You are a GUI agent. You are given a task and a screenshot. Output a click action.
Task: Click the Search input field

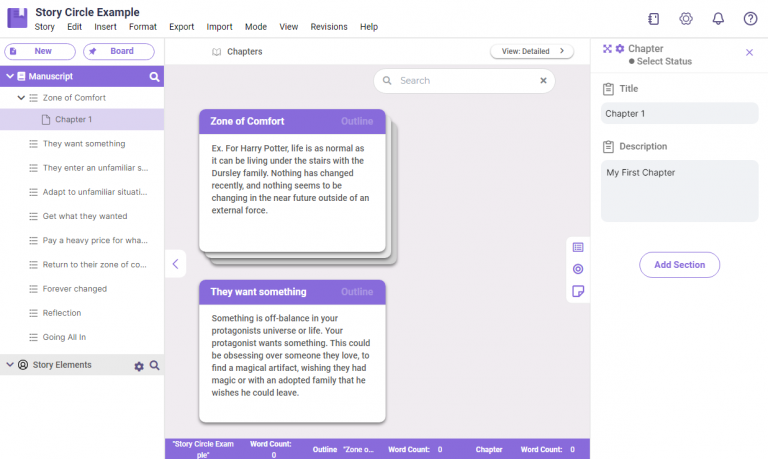pyautogui.click(x=465, y=81)
